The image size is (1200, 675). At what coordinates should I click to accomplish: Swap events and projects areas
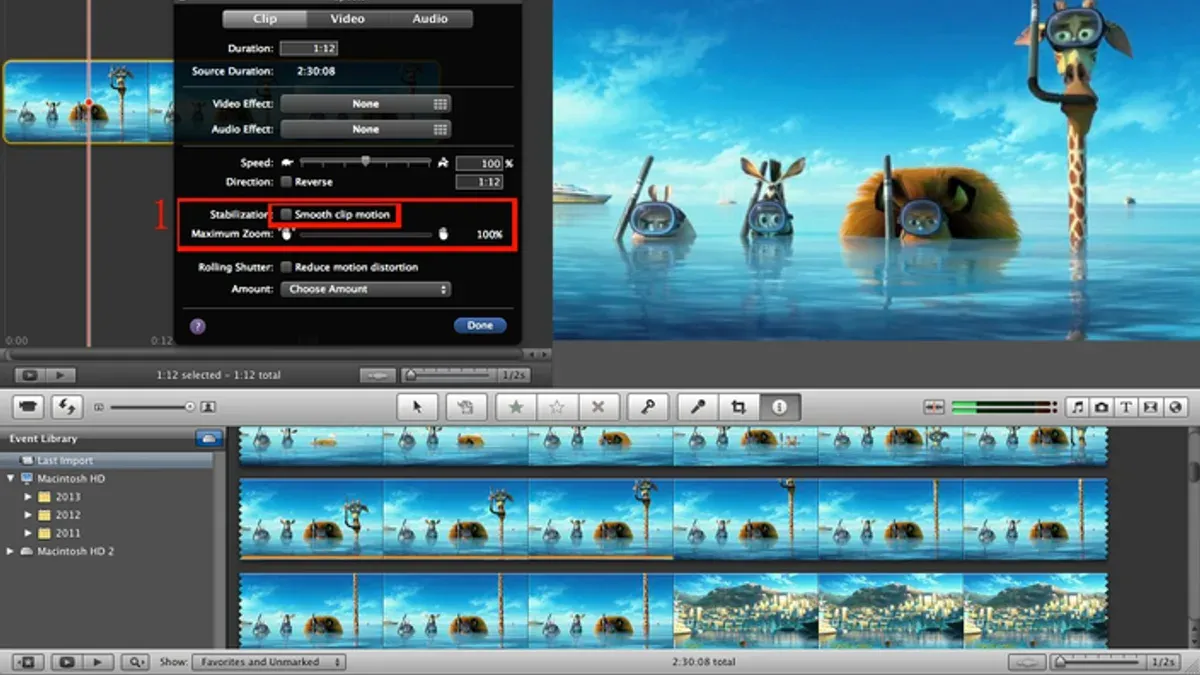coord(68,407)
